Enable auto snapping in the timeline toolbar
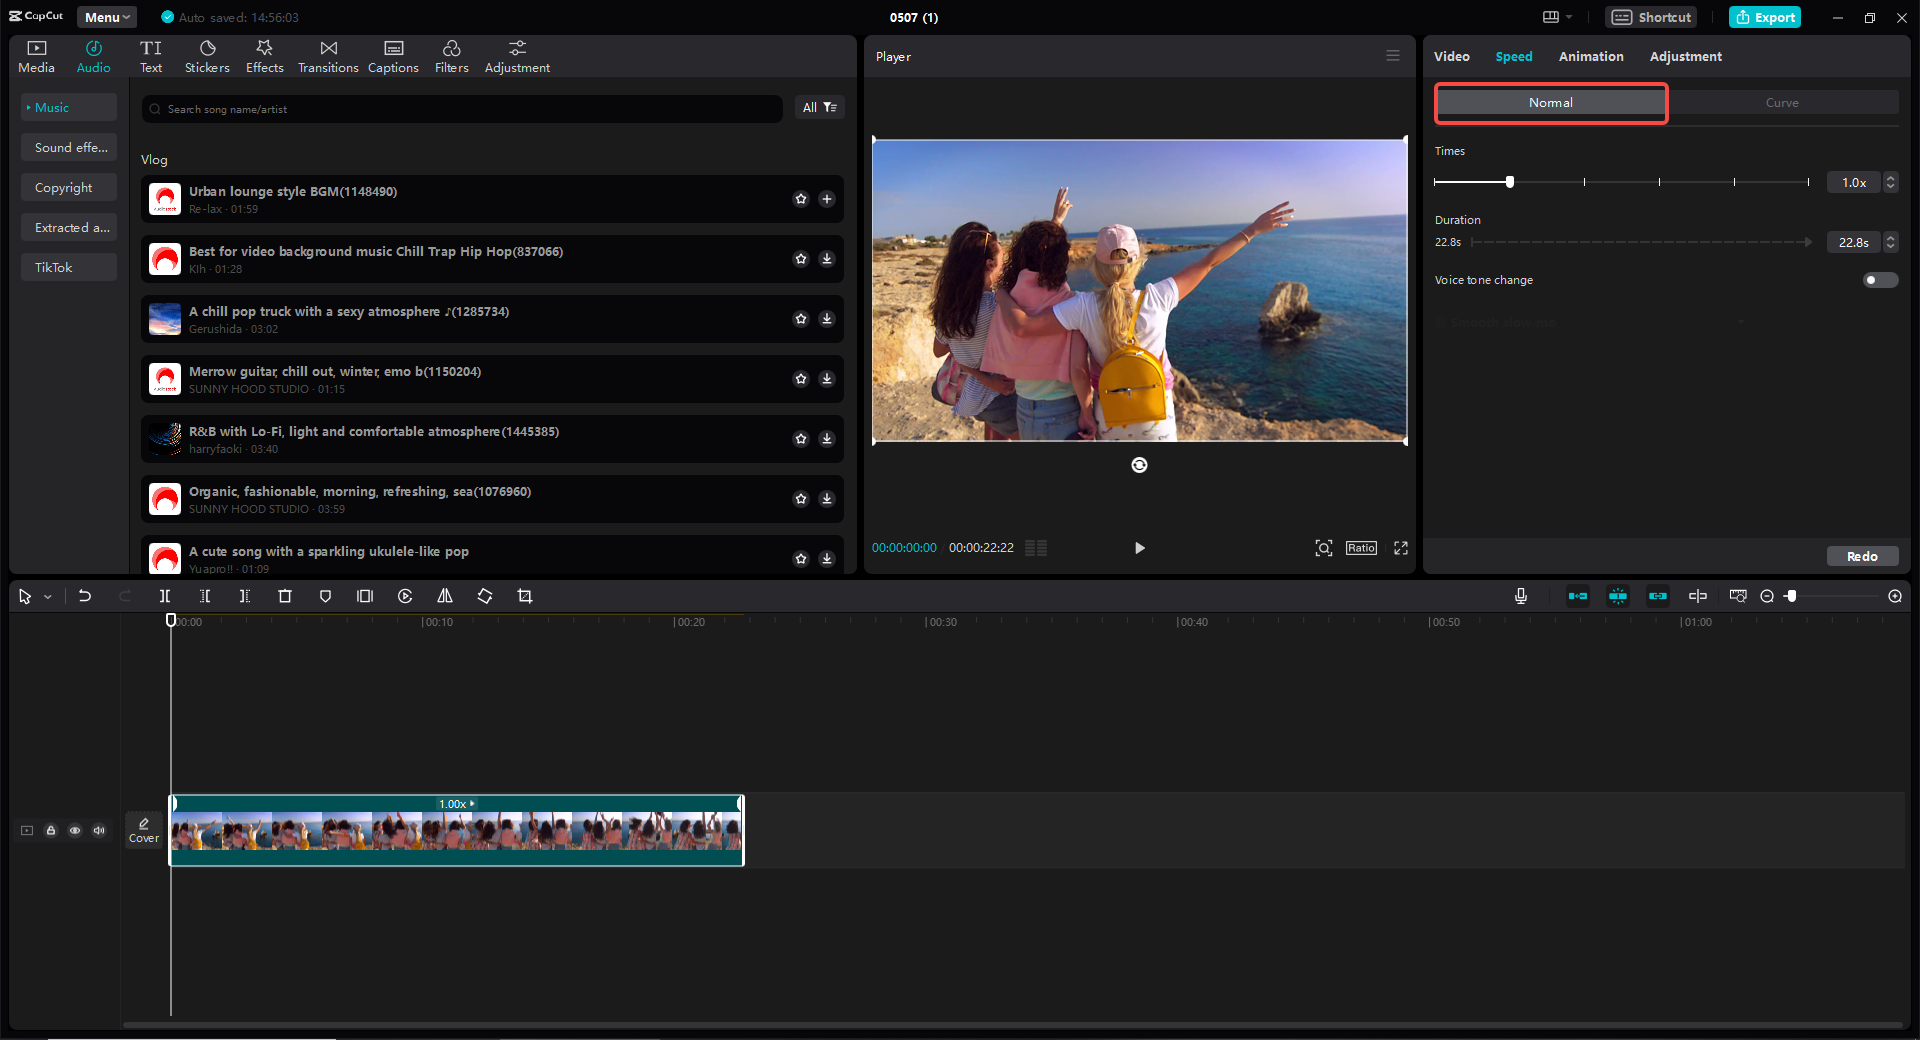Image resolution: width=1920 pixels, height=1040 pixels. point(1618,596)
